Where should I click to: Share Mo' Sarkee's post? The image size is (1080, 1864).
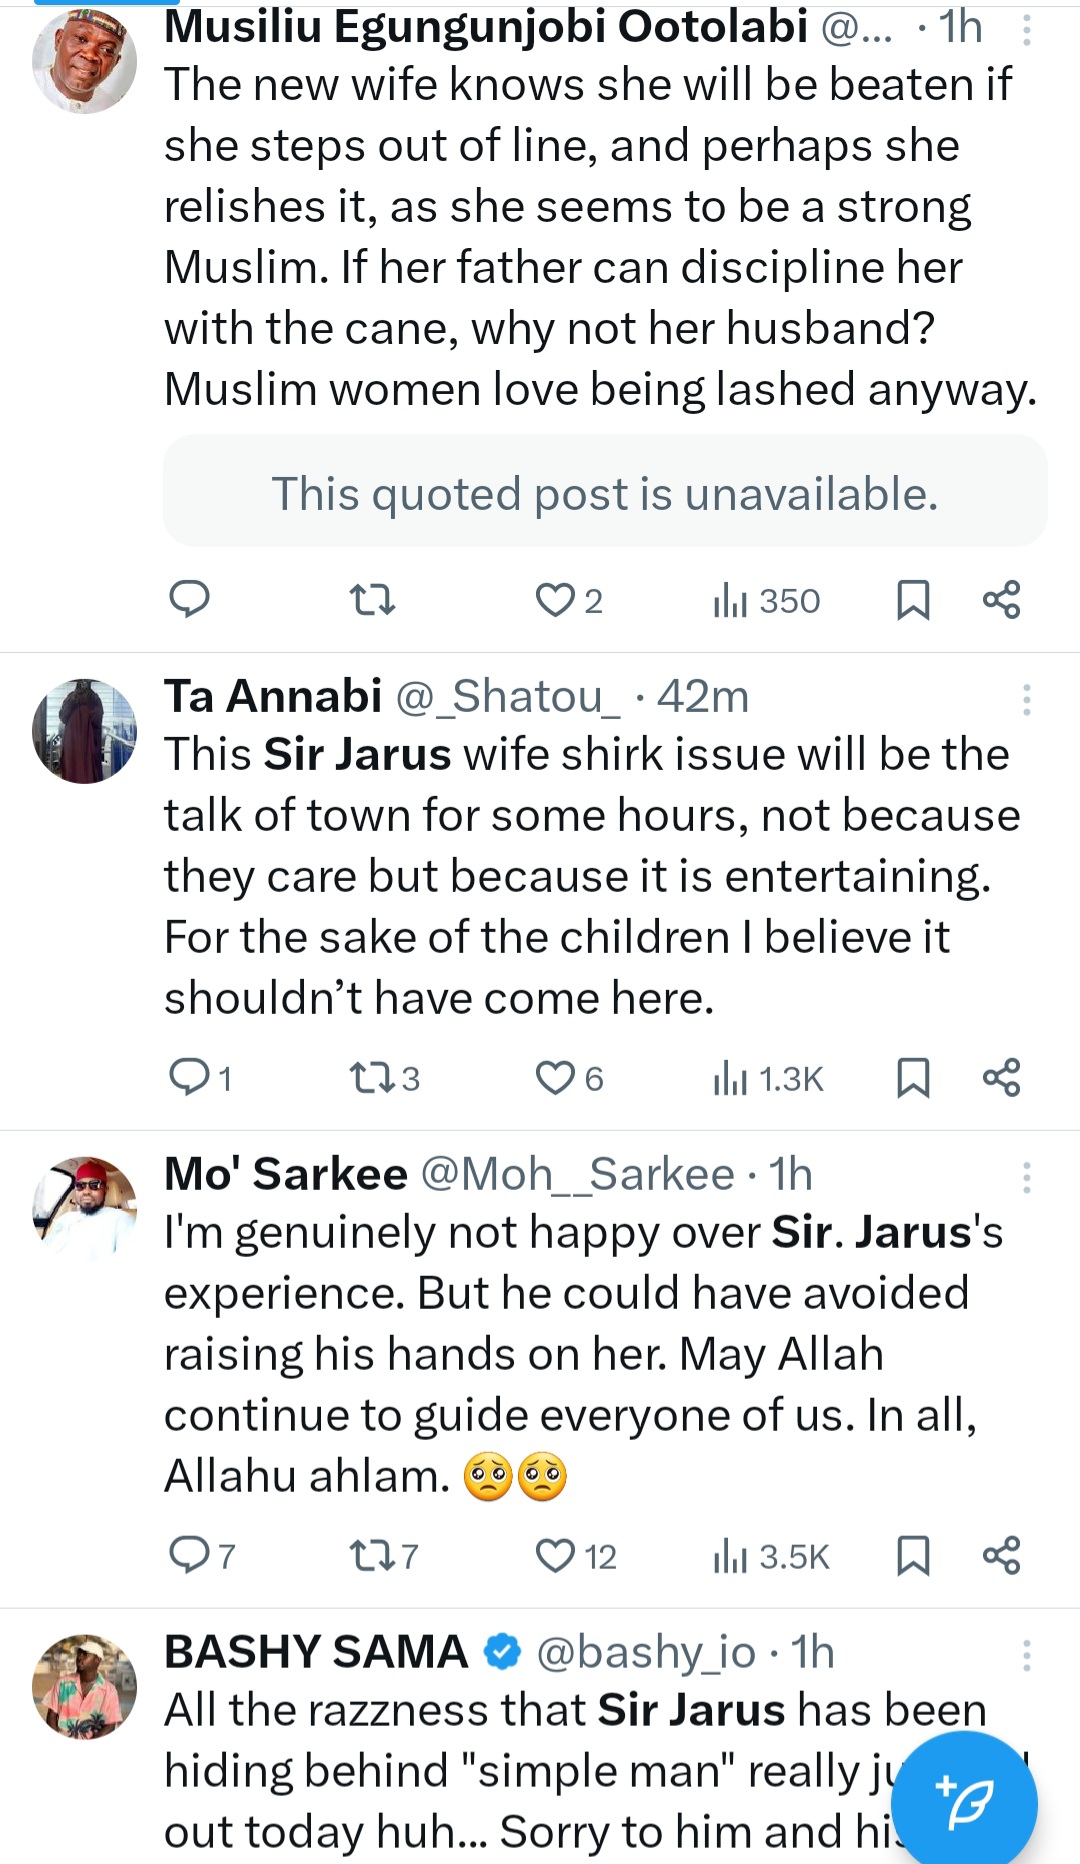tap(1001, 1556)
